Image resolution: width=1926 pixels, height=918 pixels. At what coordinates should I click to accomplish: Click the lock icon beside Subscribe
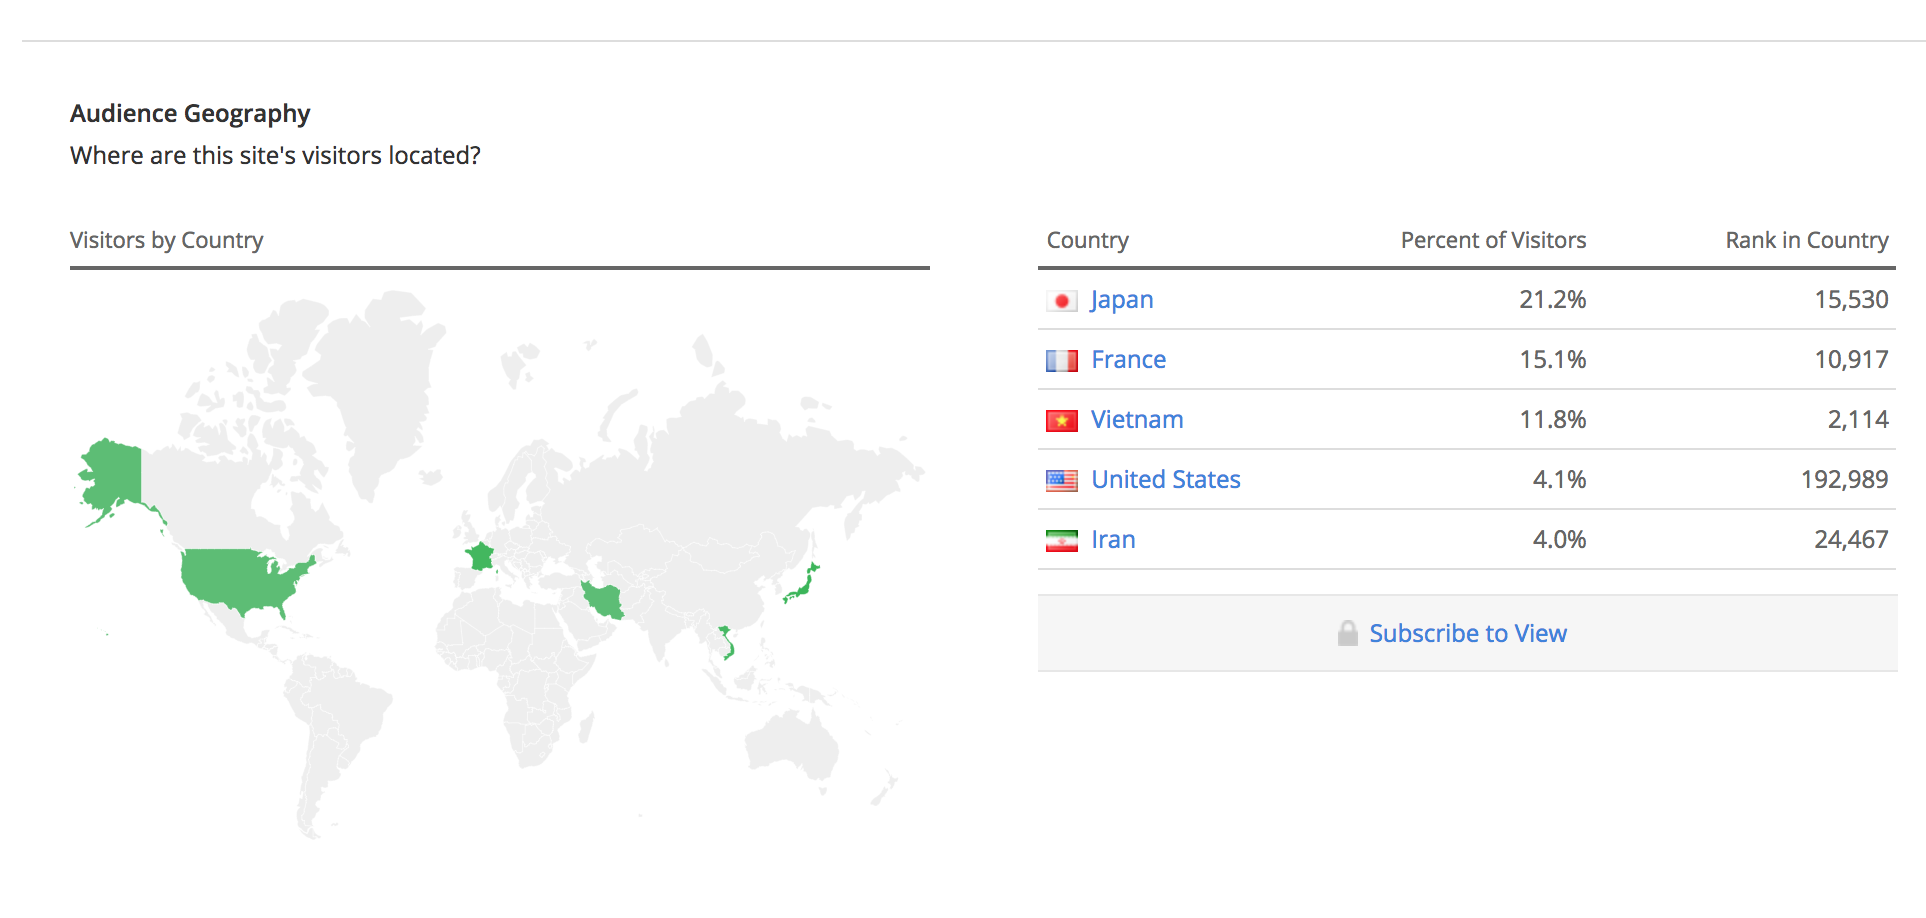click(x=1347, y=633)
